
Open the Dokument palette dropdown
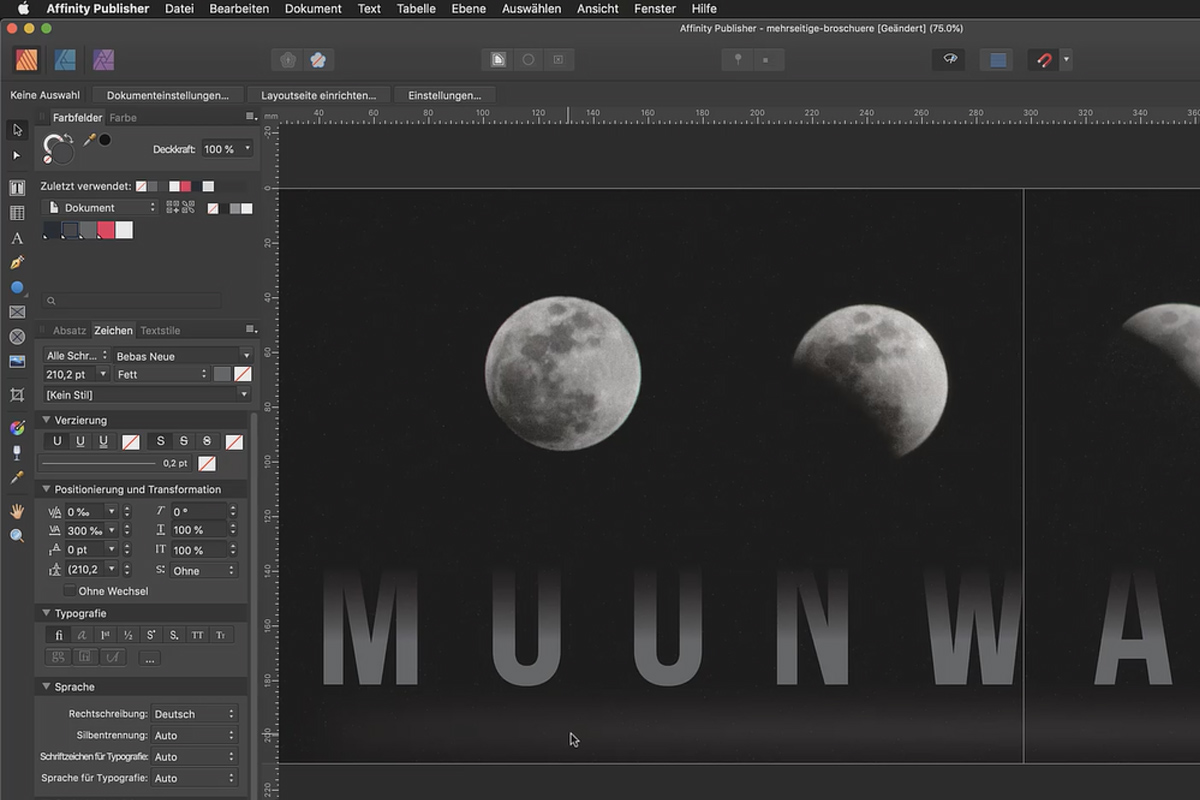pyautogui.click(x=100, y=208)
